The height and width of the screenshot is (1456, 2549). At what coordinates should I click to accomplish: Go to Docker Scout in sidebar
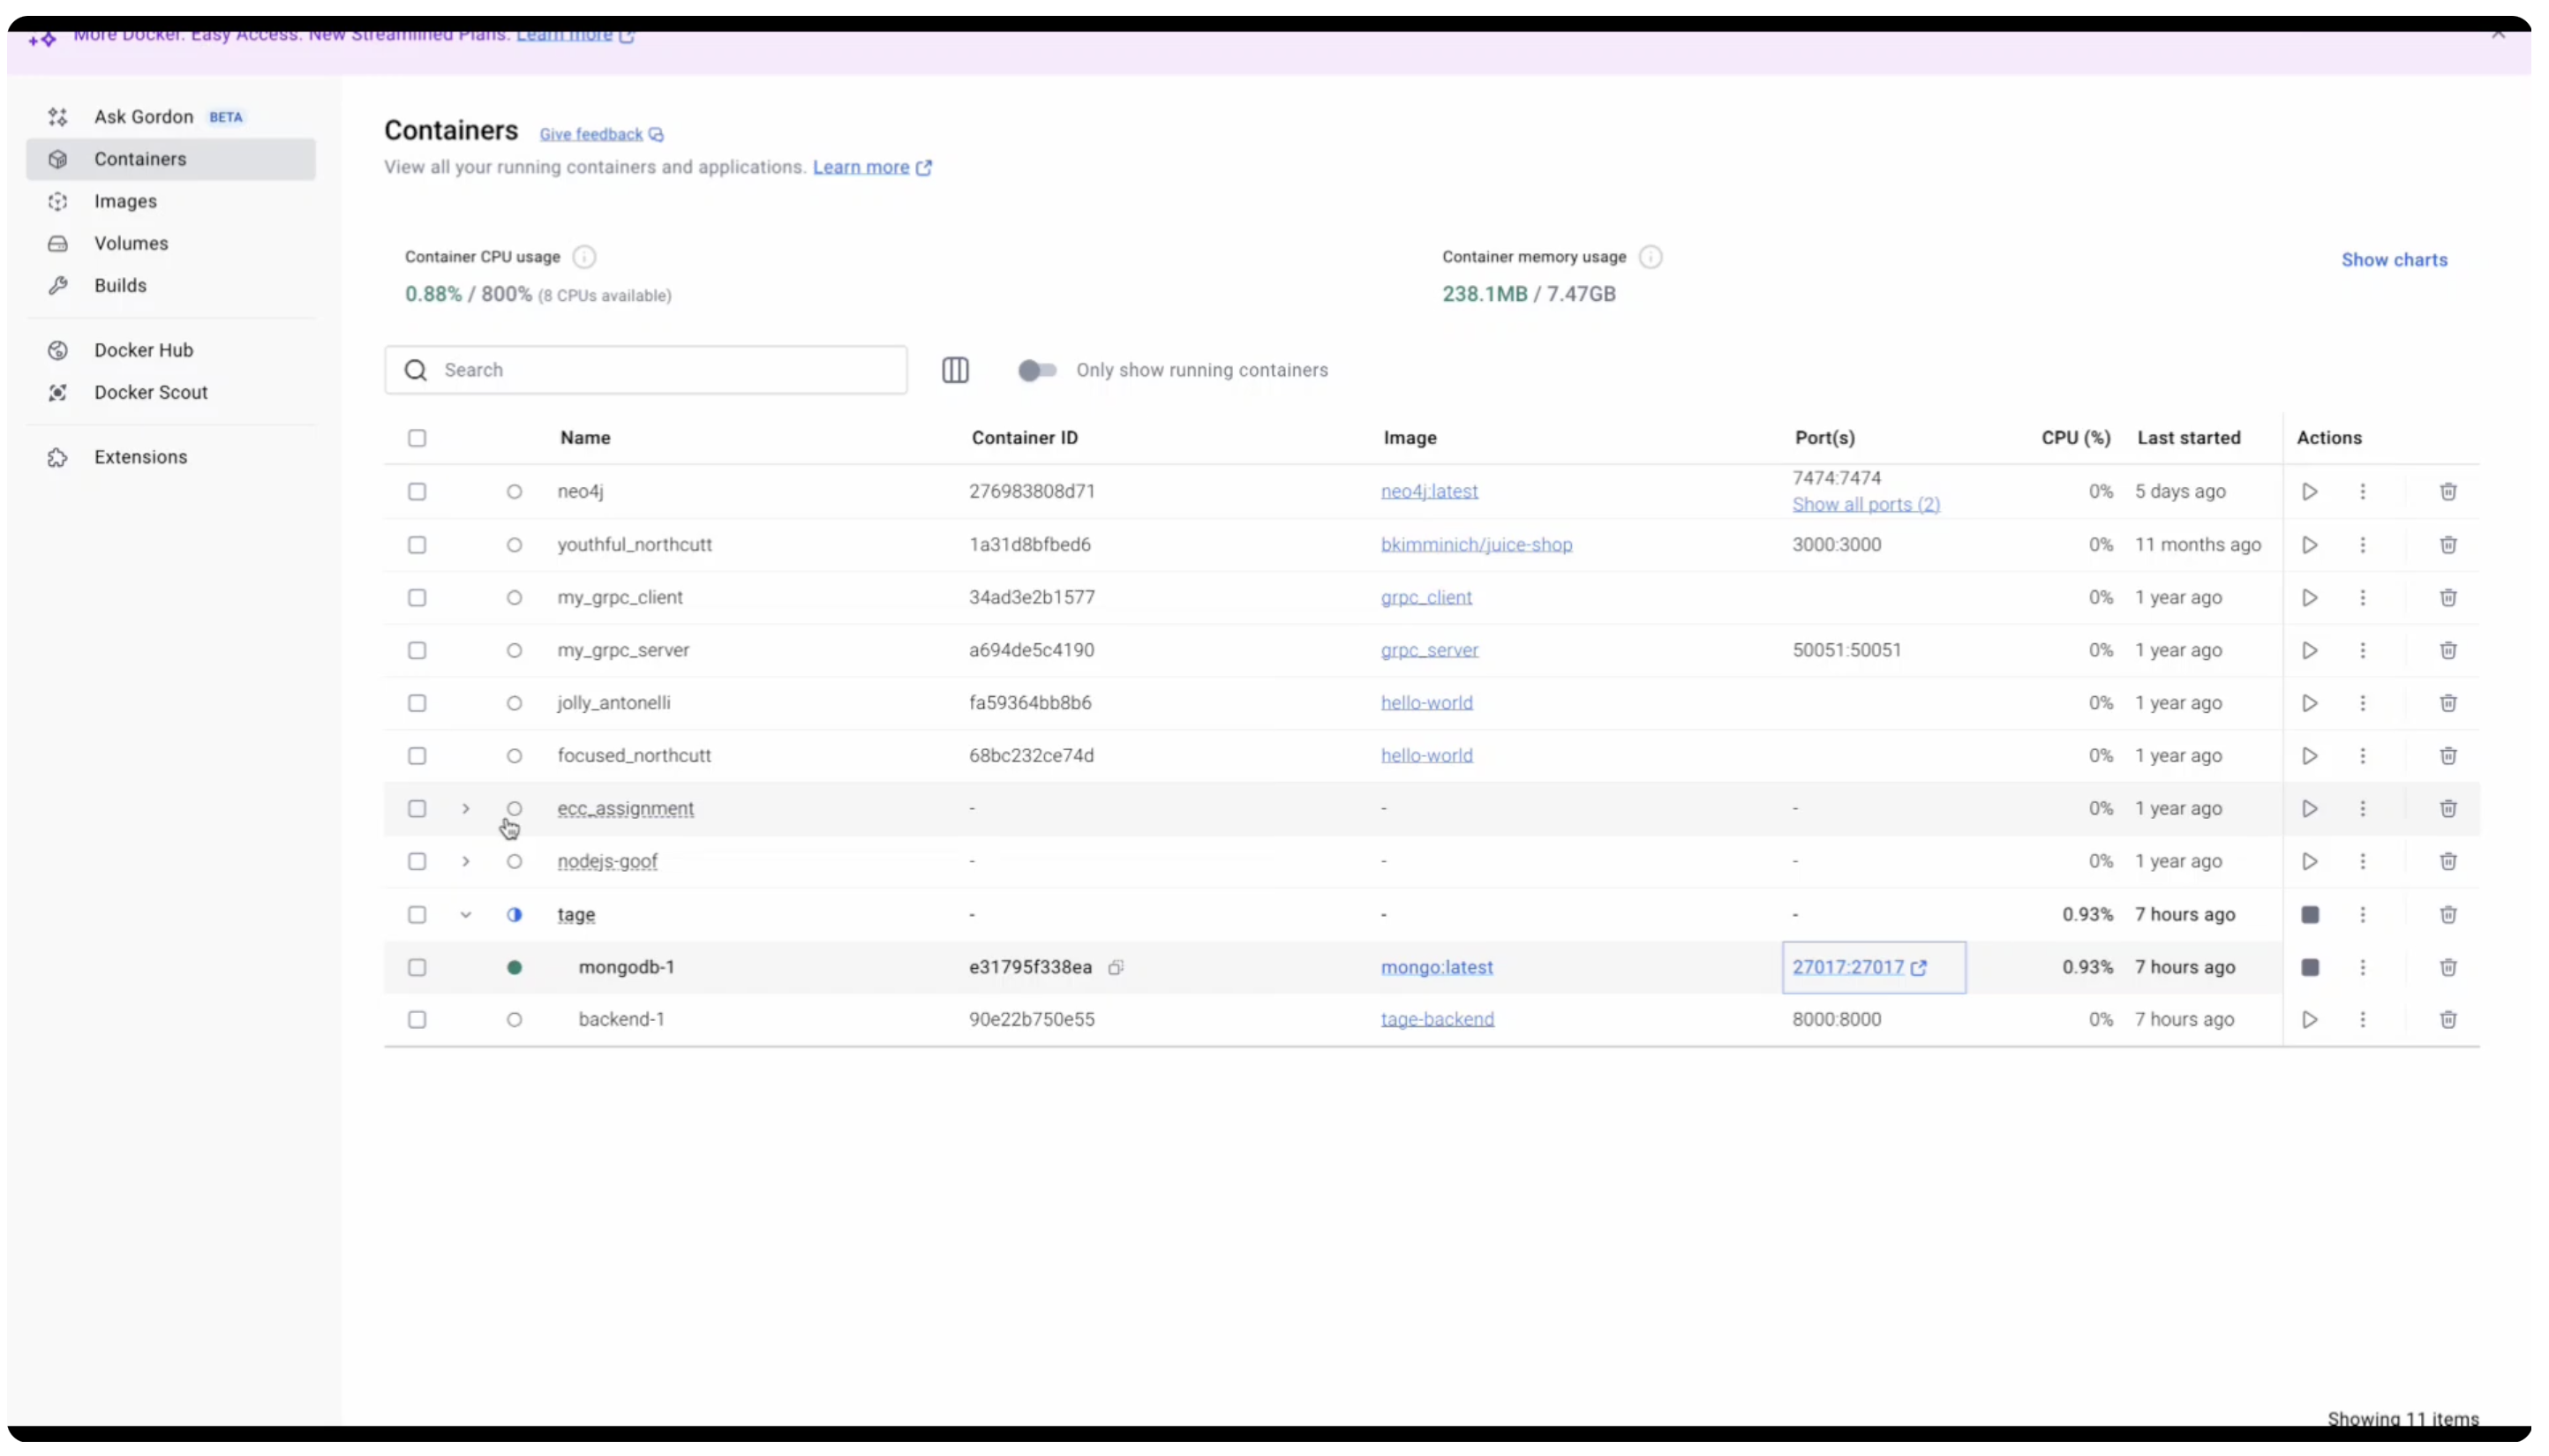point(150,392)
